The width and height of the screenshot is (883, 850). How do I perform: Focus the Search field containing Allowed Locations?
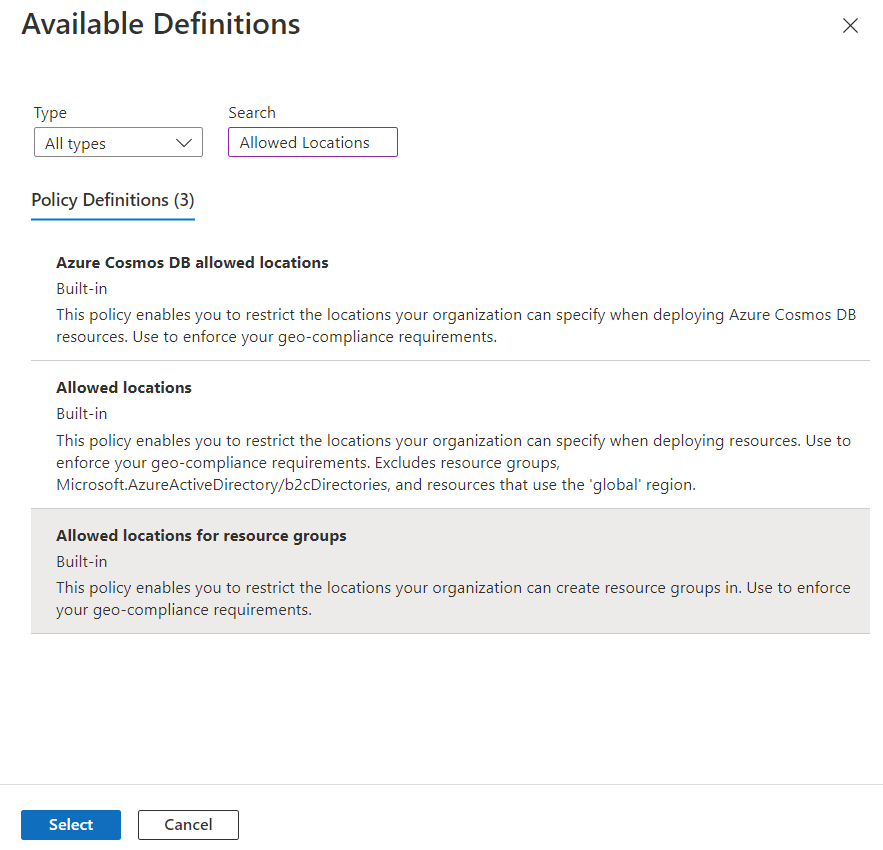[312, 142]
